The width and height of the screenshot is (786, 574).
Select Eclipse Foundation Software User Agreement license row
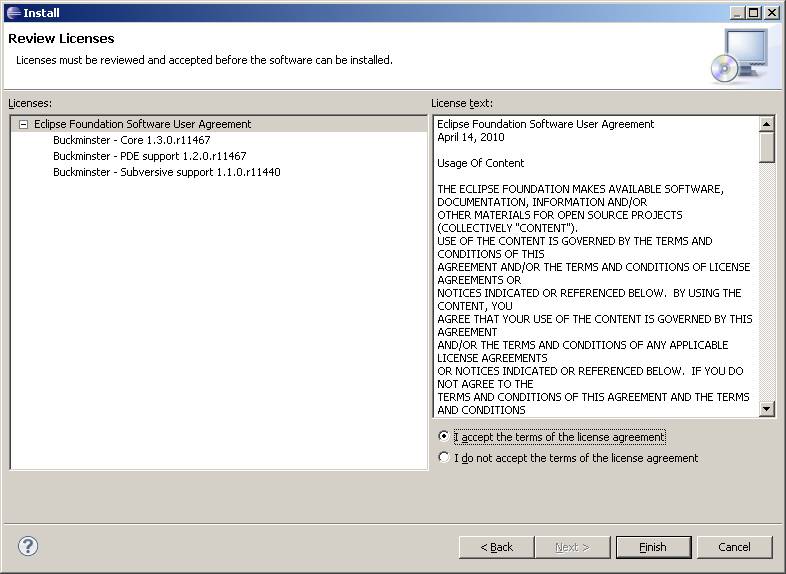(219, 124)
